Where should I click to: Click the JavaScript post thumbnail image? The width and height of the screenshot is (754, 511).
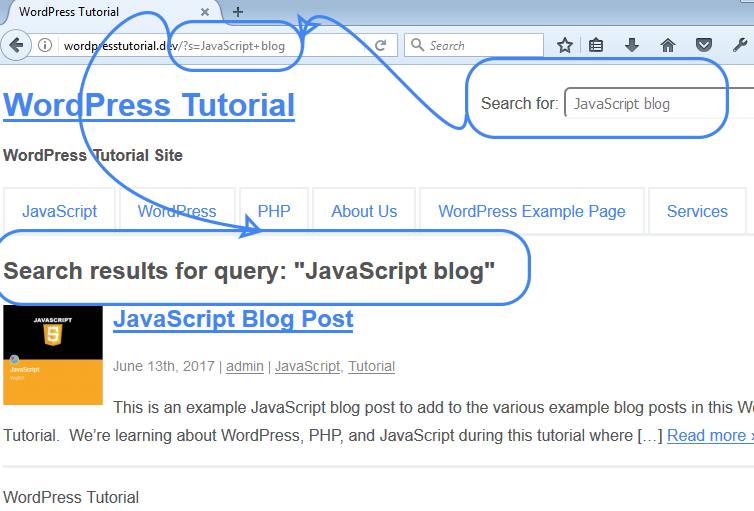pos(53,355)
